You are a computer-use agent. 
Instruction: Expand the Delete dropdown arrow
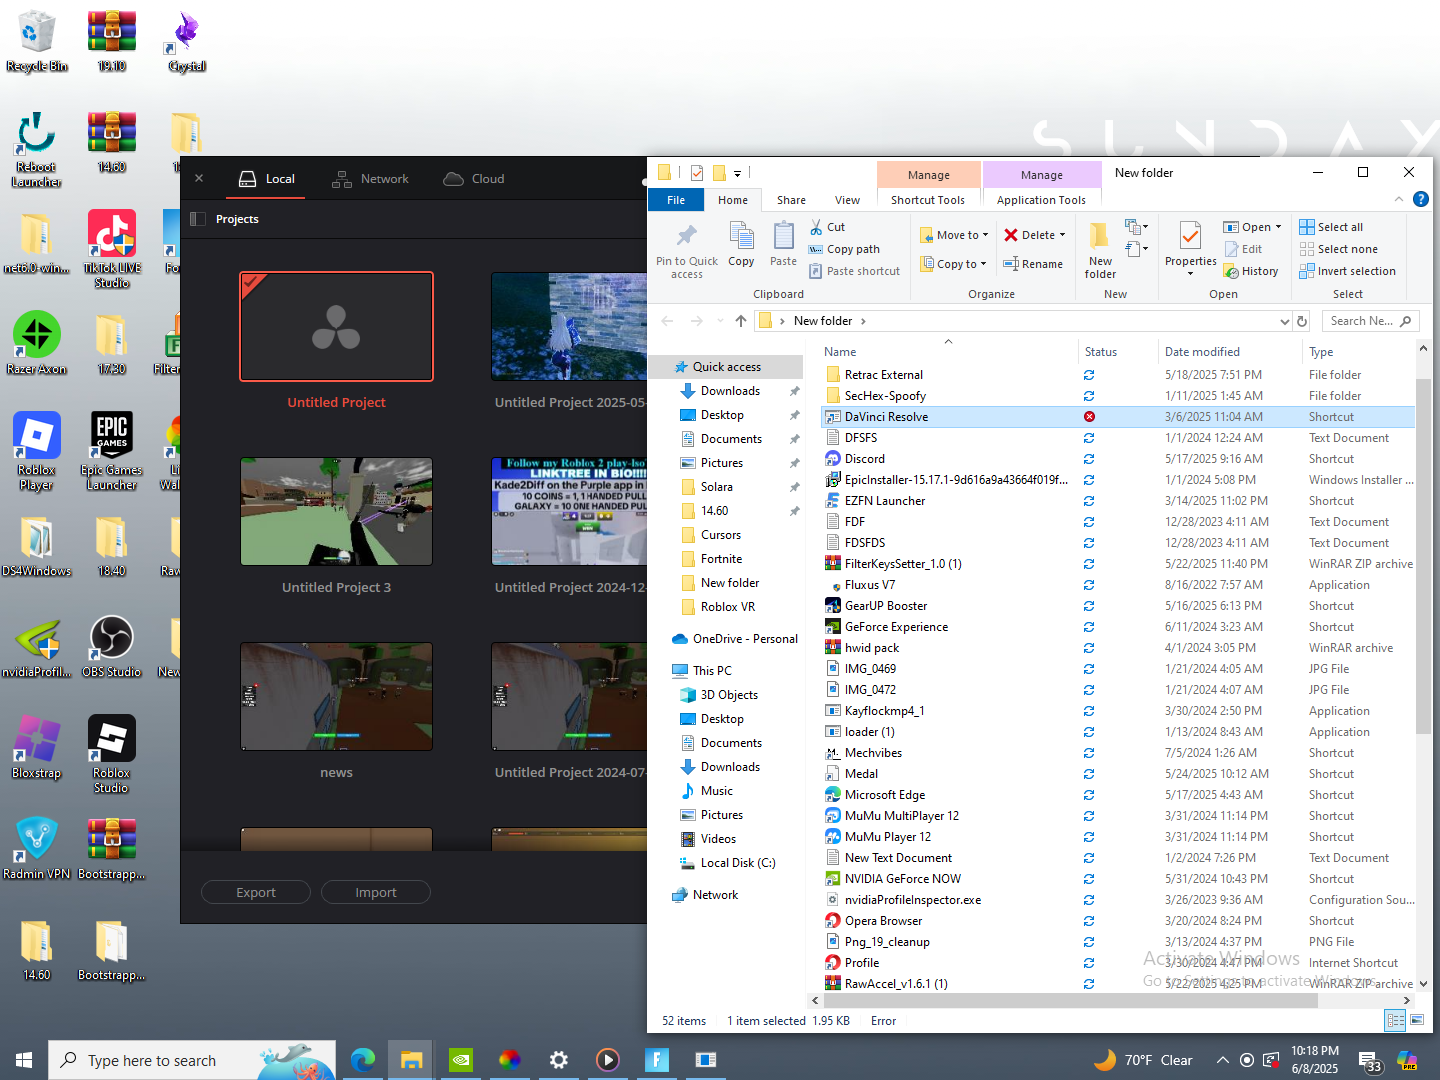(x=1063, y=235)
